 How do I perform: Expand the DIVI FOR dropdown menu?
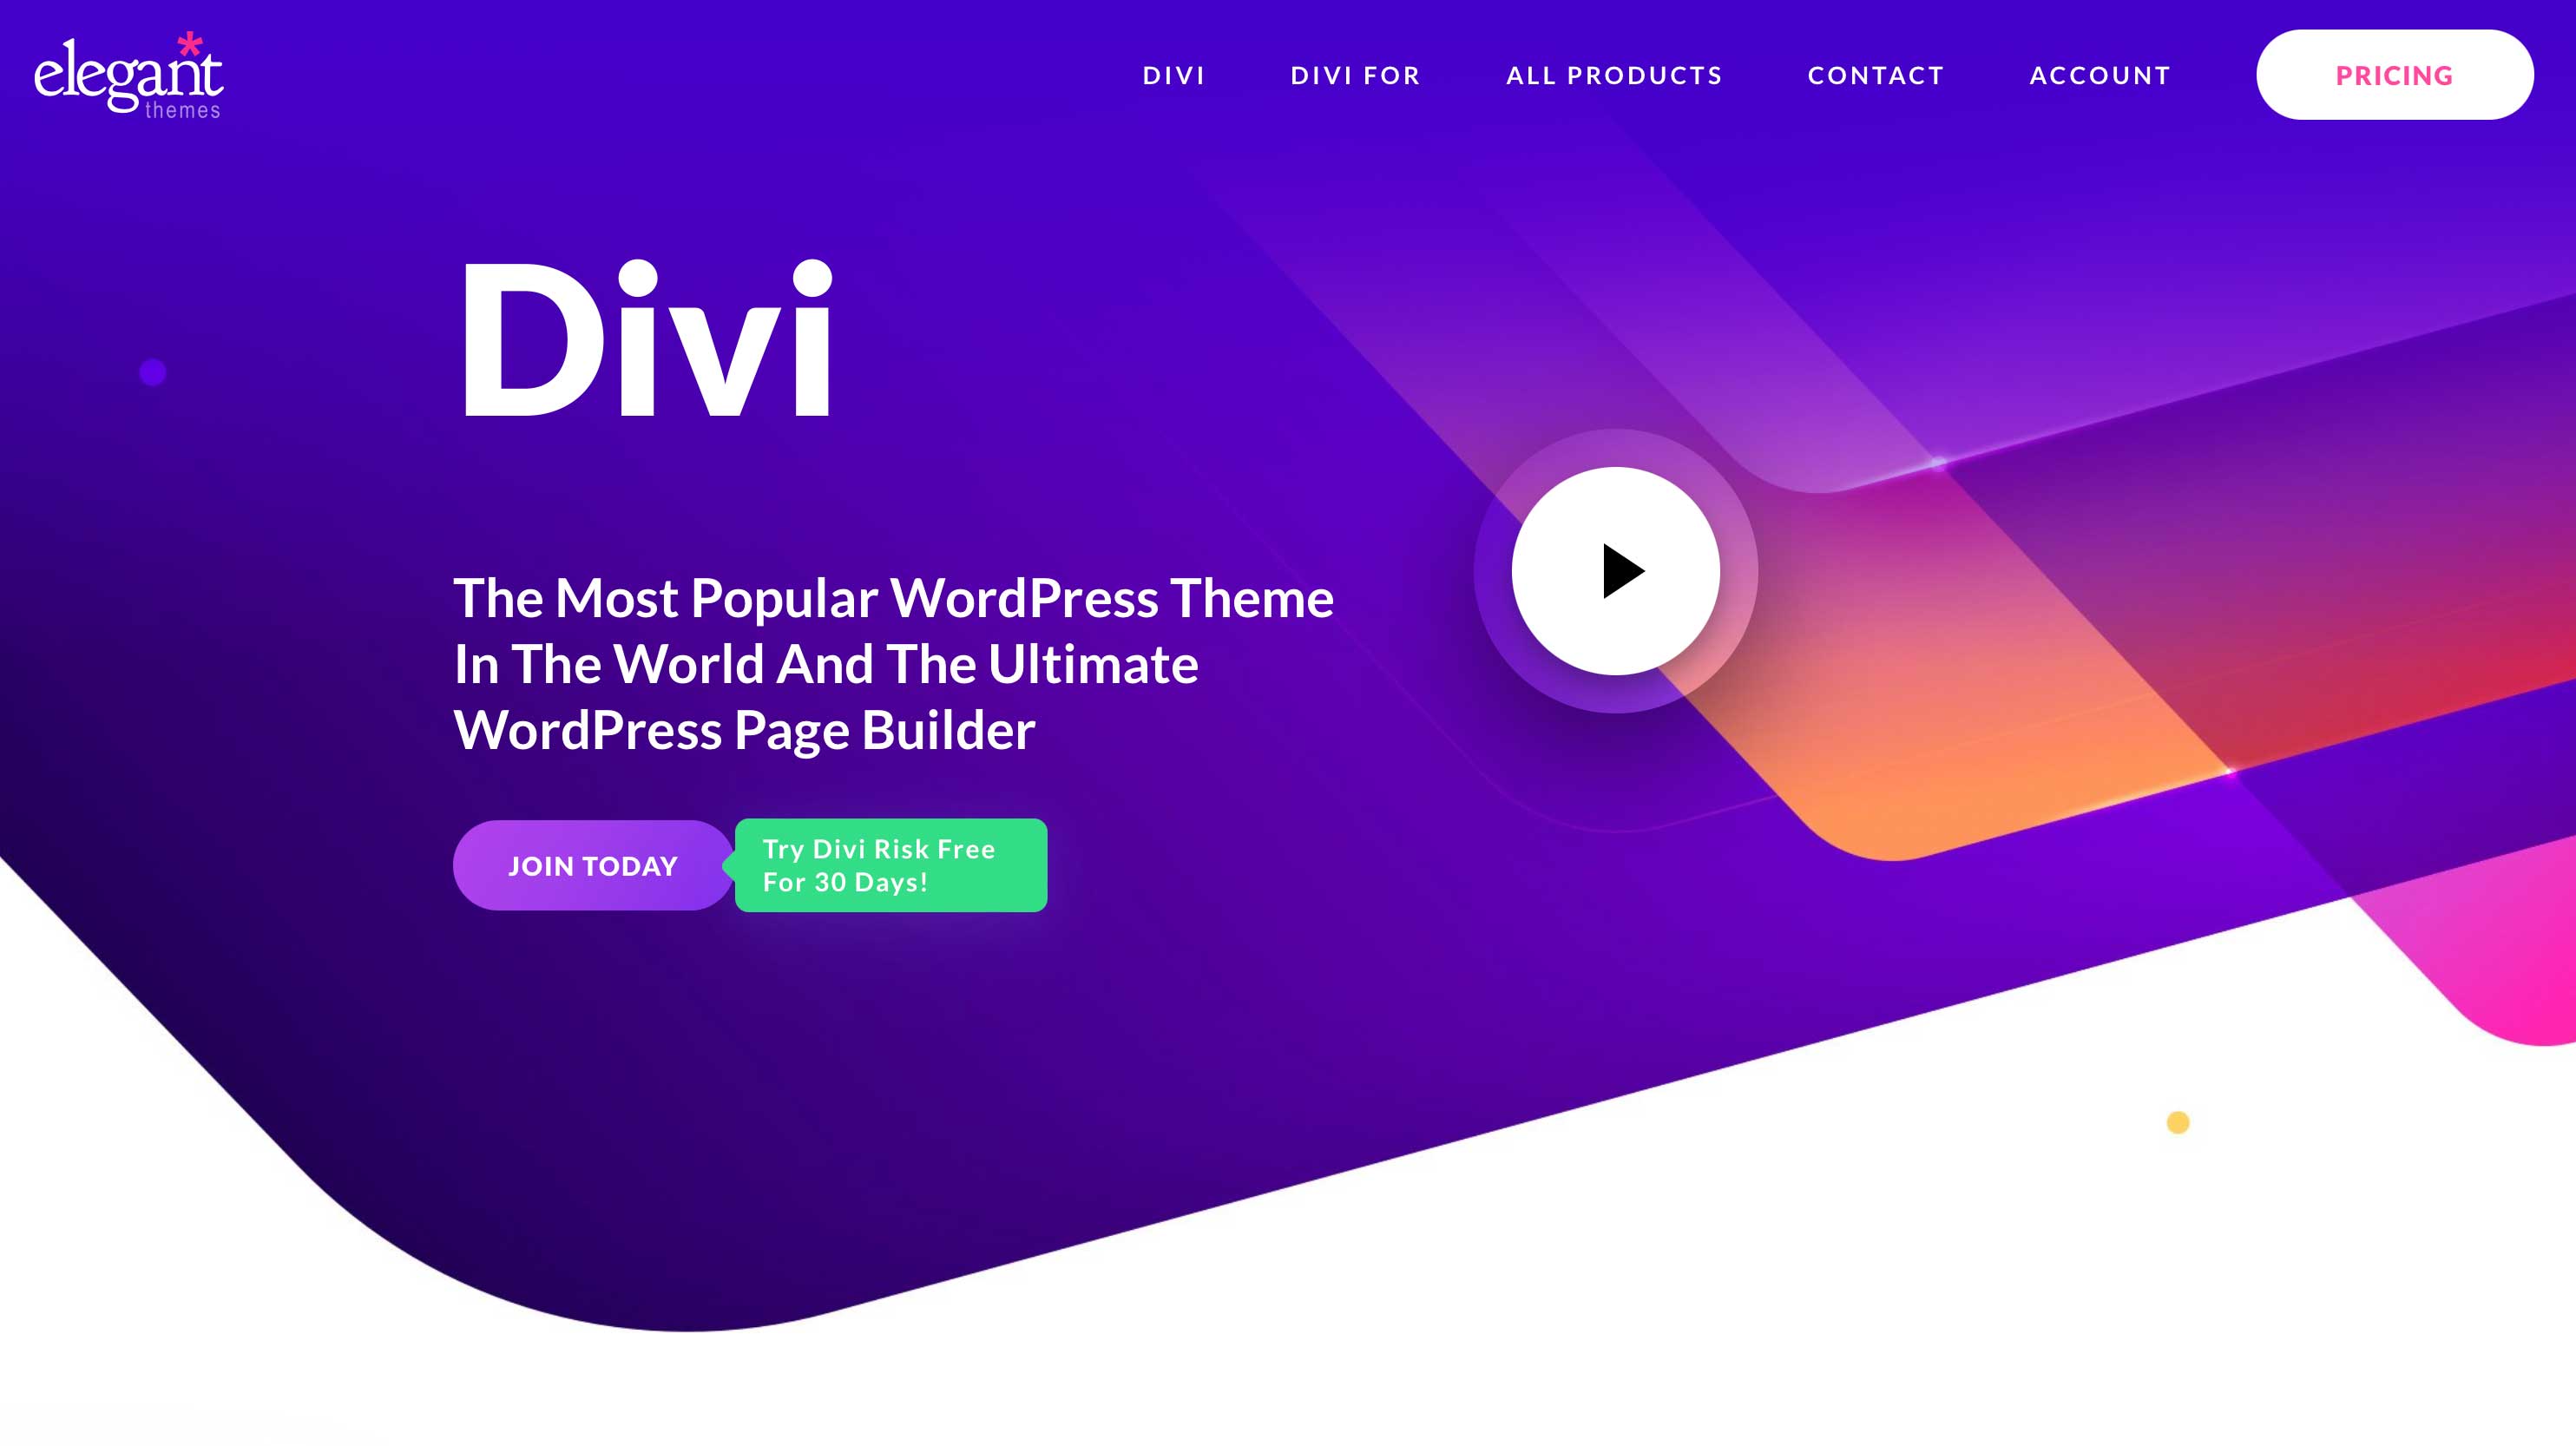[1355, 75]
